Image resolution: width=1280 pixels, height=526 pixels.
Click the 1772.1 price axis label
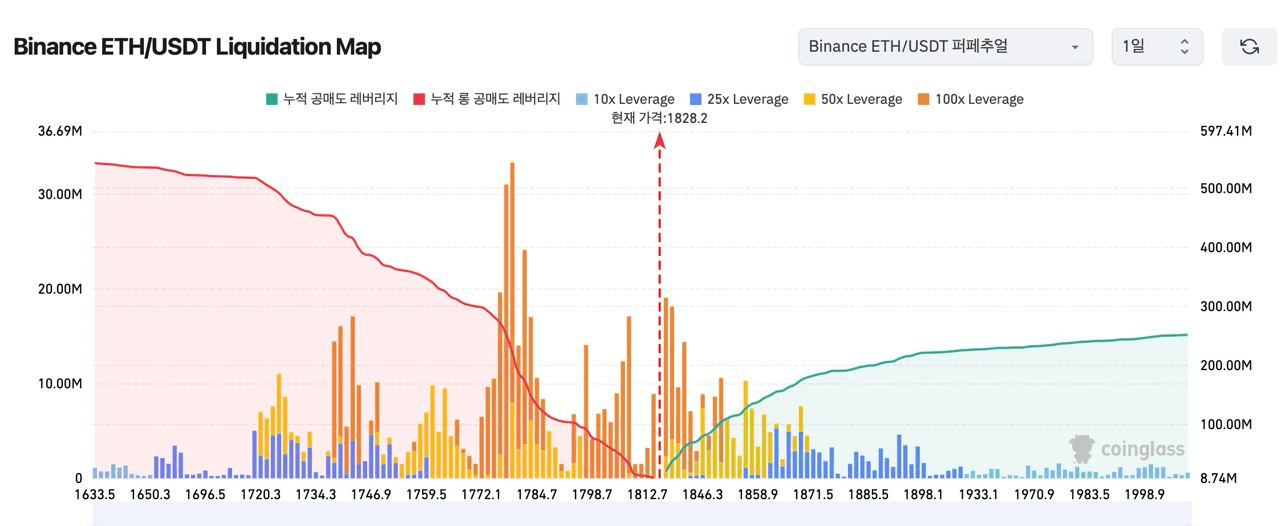(482, 494)
